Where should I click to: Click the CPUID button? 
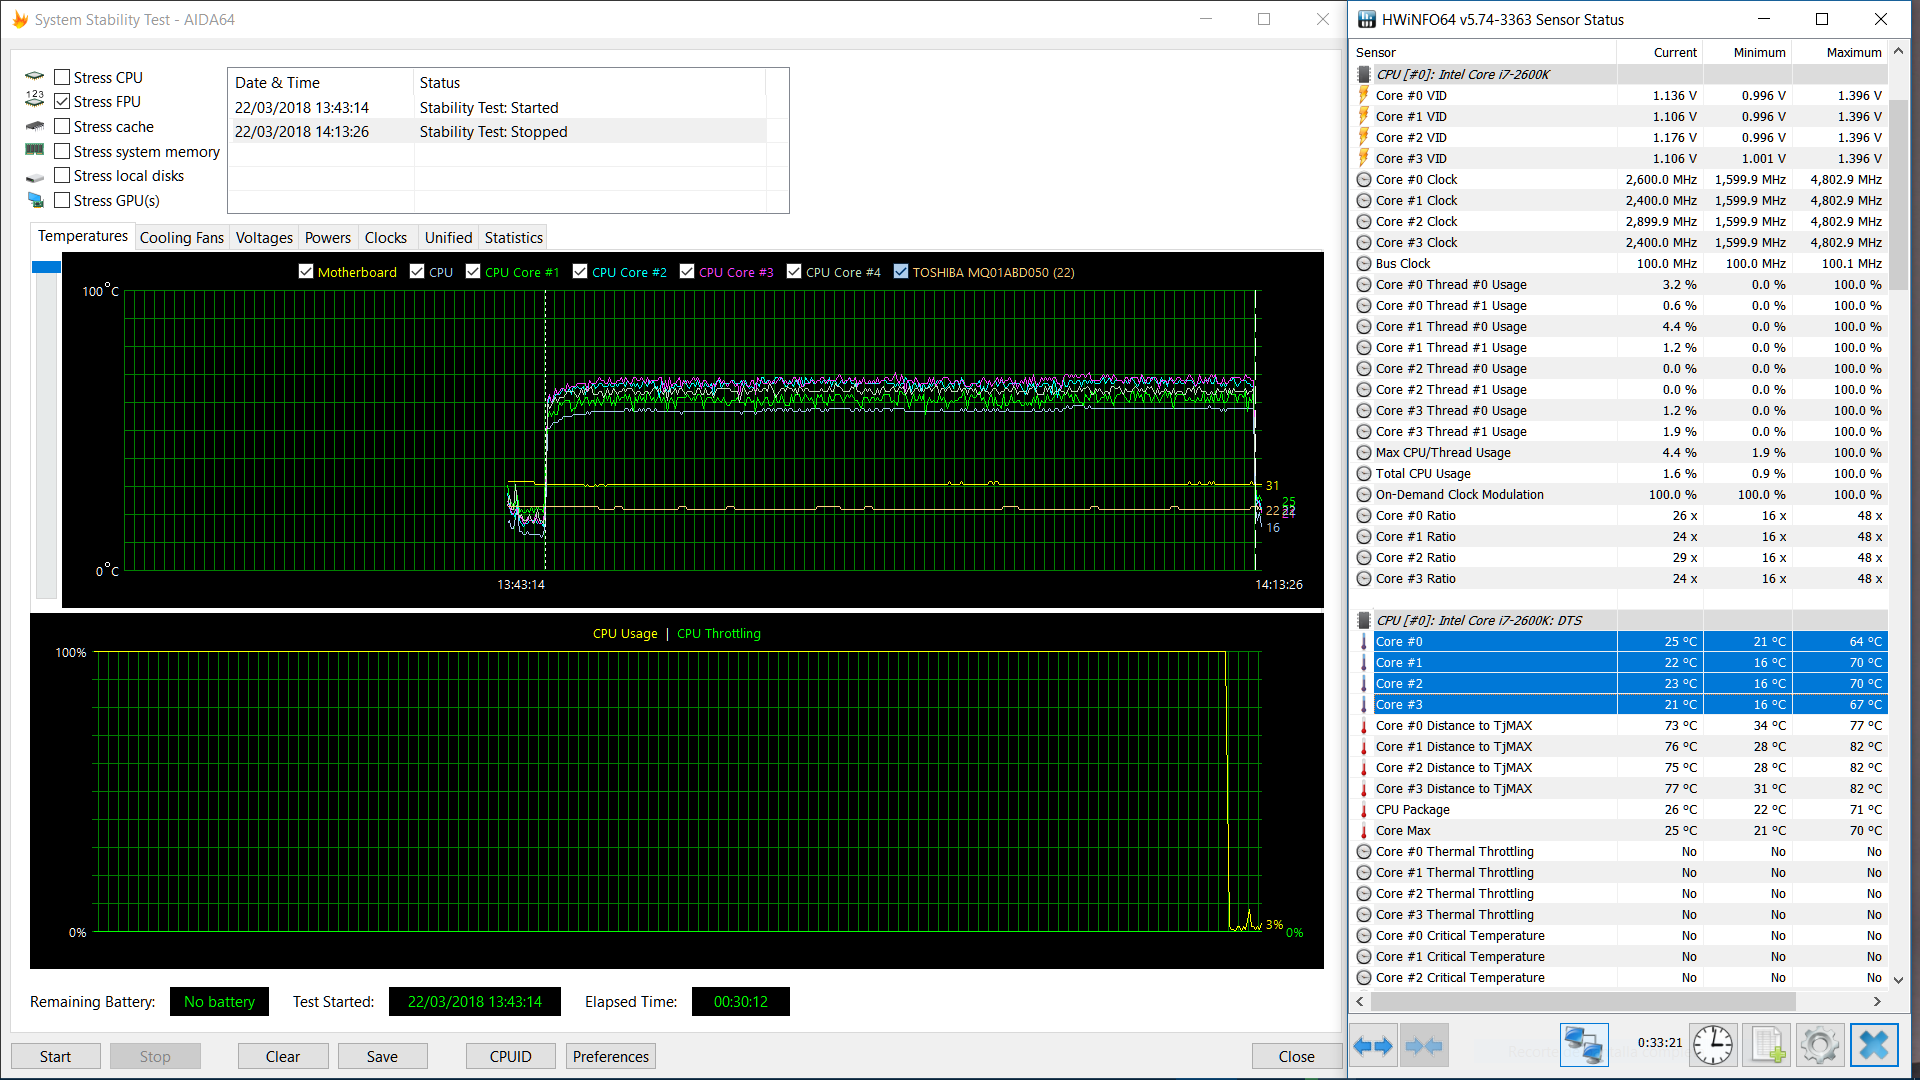click(510, 1056)
